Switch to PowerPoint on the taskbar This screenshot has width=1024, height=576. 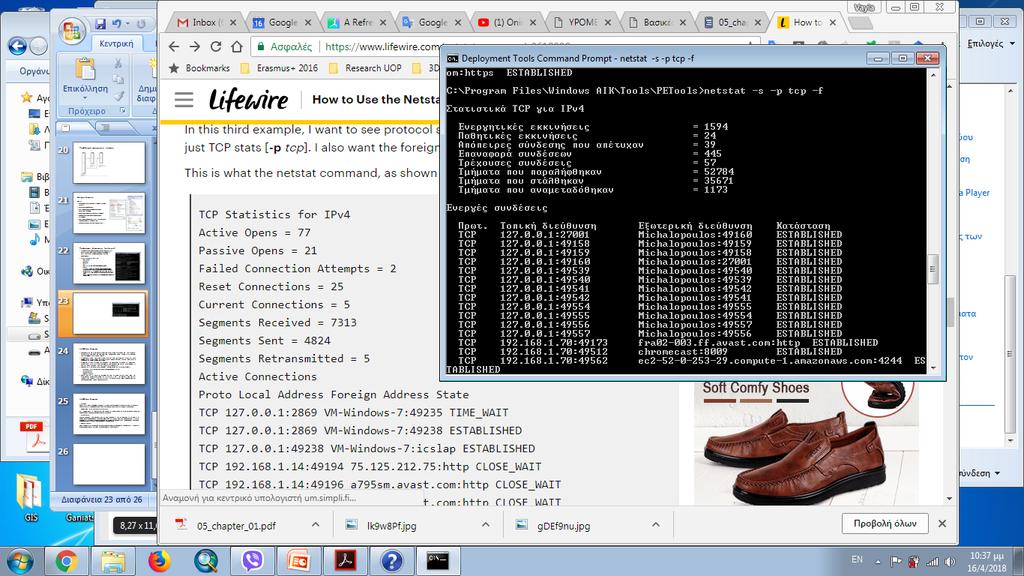pyautogui.click(x=299, y=561)
